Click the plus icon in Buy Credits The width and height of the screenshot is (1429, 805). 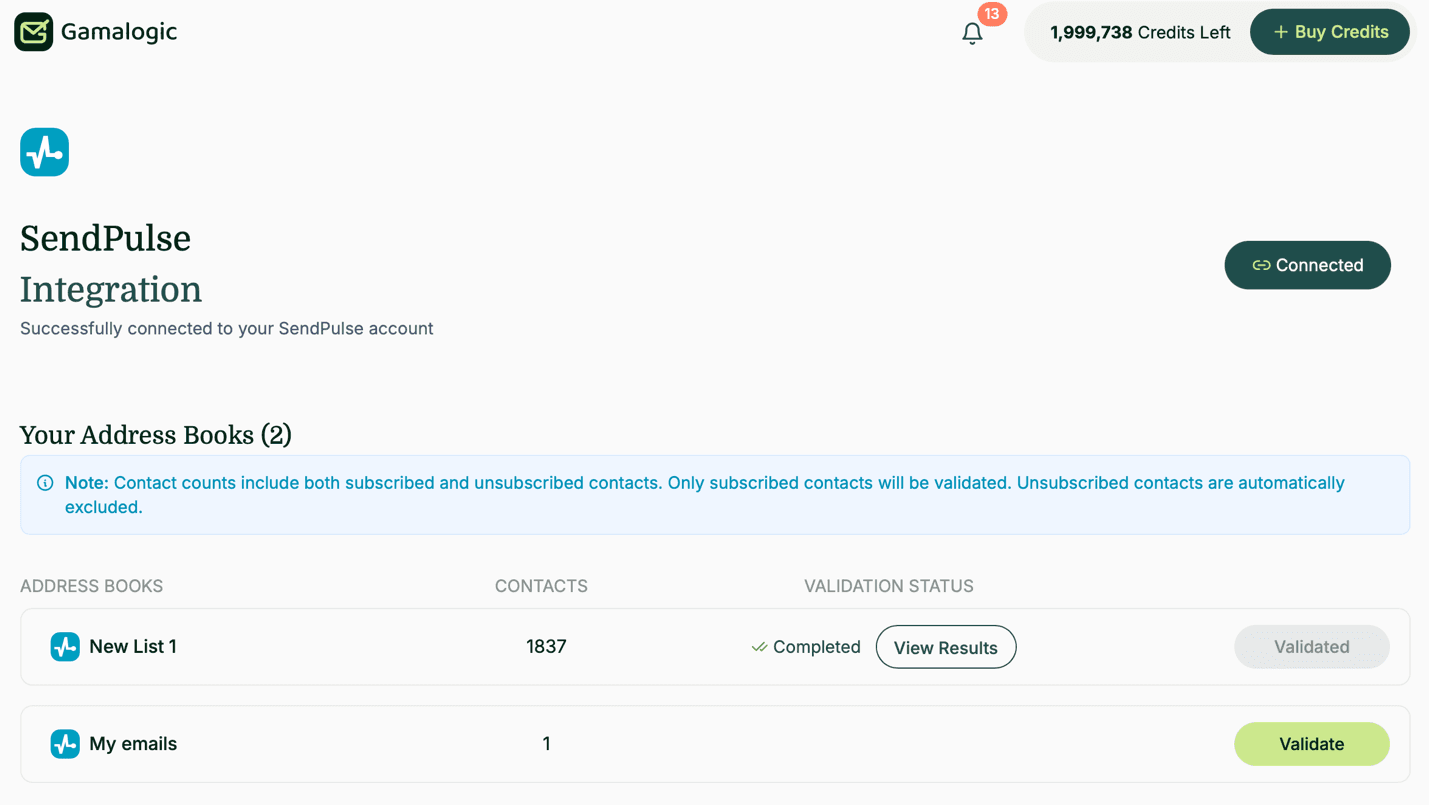[x=1280, y=31]
